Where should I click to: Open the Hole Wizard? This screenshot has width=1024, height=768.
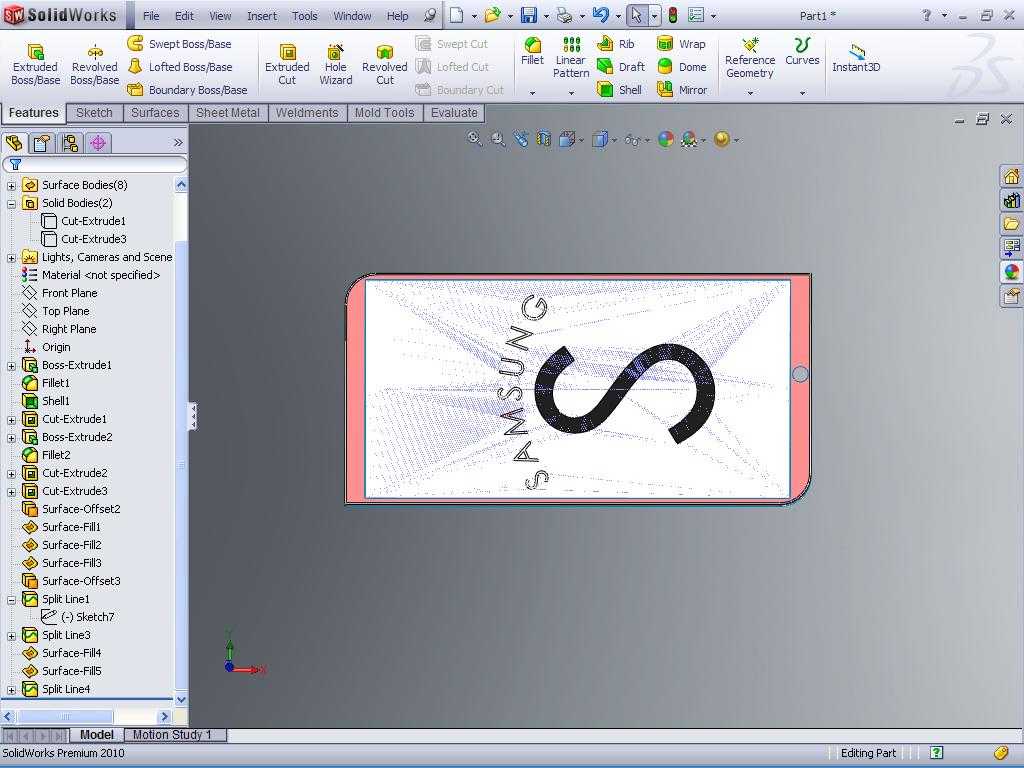click(x=336, y=64)
